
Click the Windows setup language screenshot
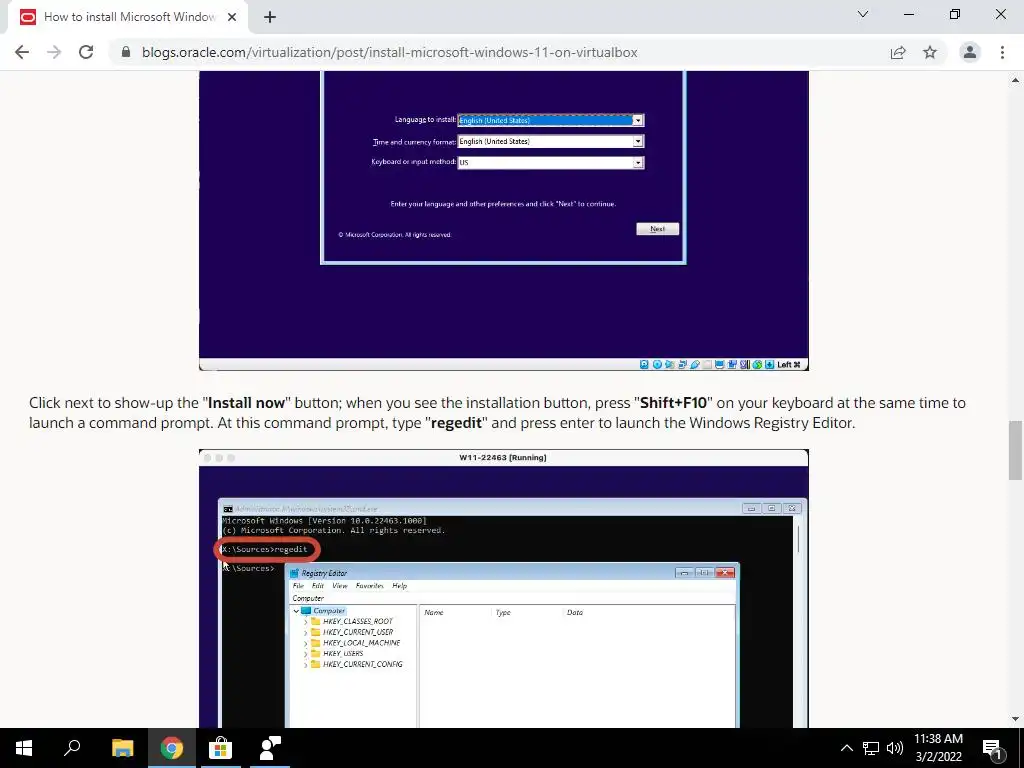(504, 221)
